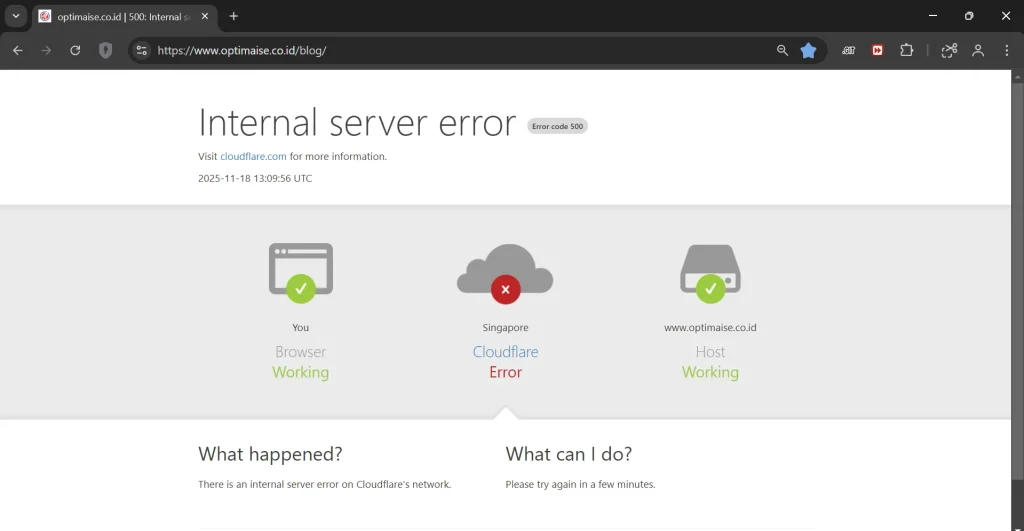Go forward to the next page
This screenshot has width=1024, height=531.
[46, 50]
